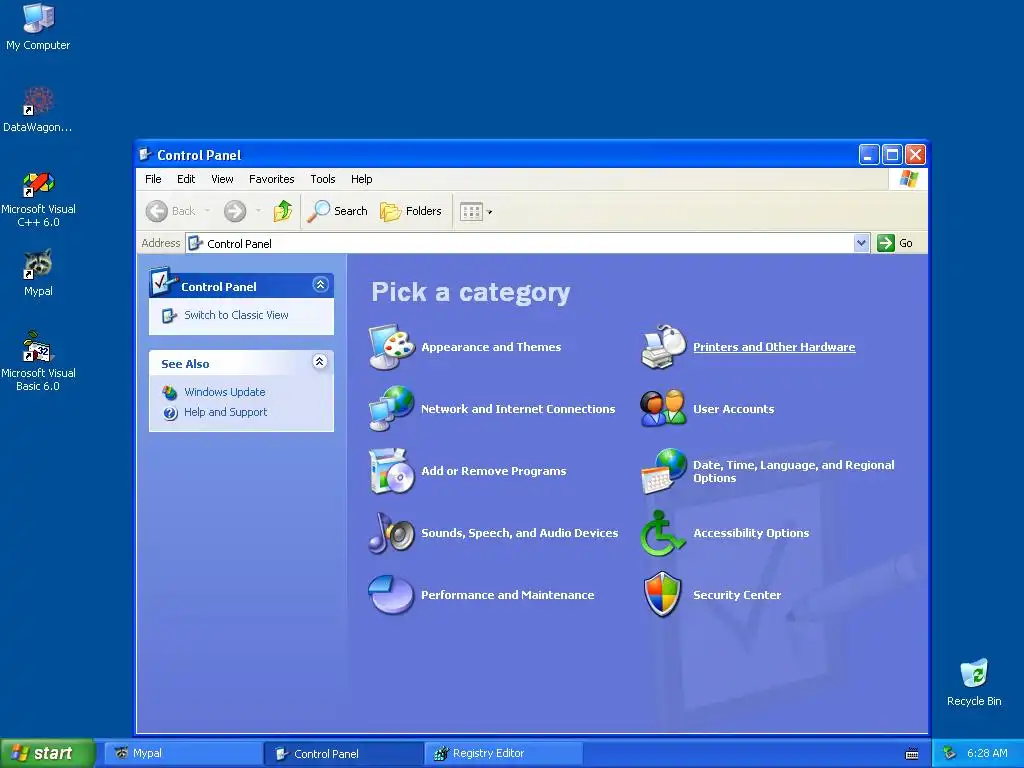The width and height of the screenshot is (1024, 768).
Task: Click the system tray network icon
Action: pos(950,754)
